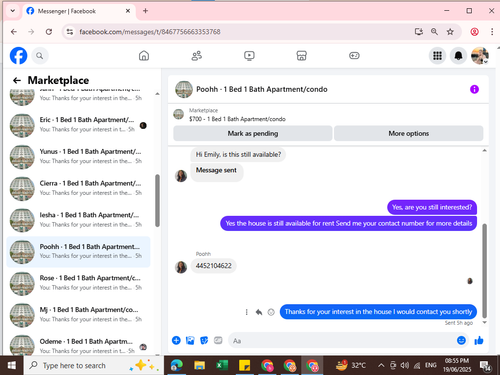Open Chrome profile icon
Screen dimensions: 500x375
(x=474, y=32)
